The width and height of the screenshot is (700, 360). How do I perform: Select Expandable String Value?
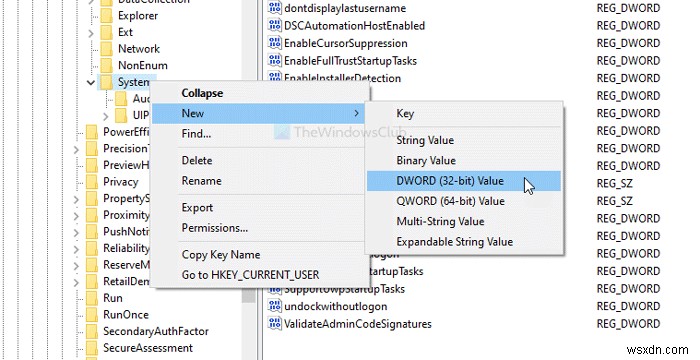click(464, 242)
